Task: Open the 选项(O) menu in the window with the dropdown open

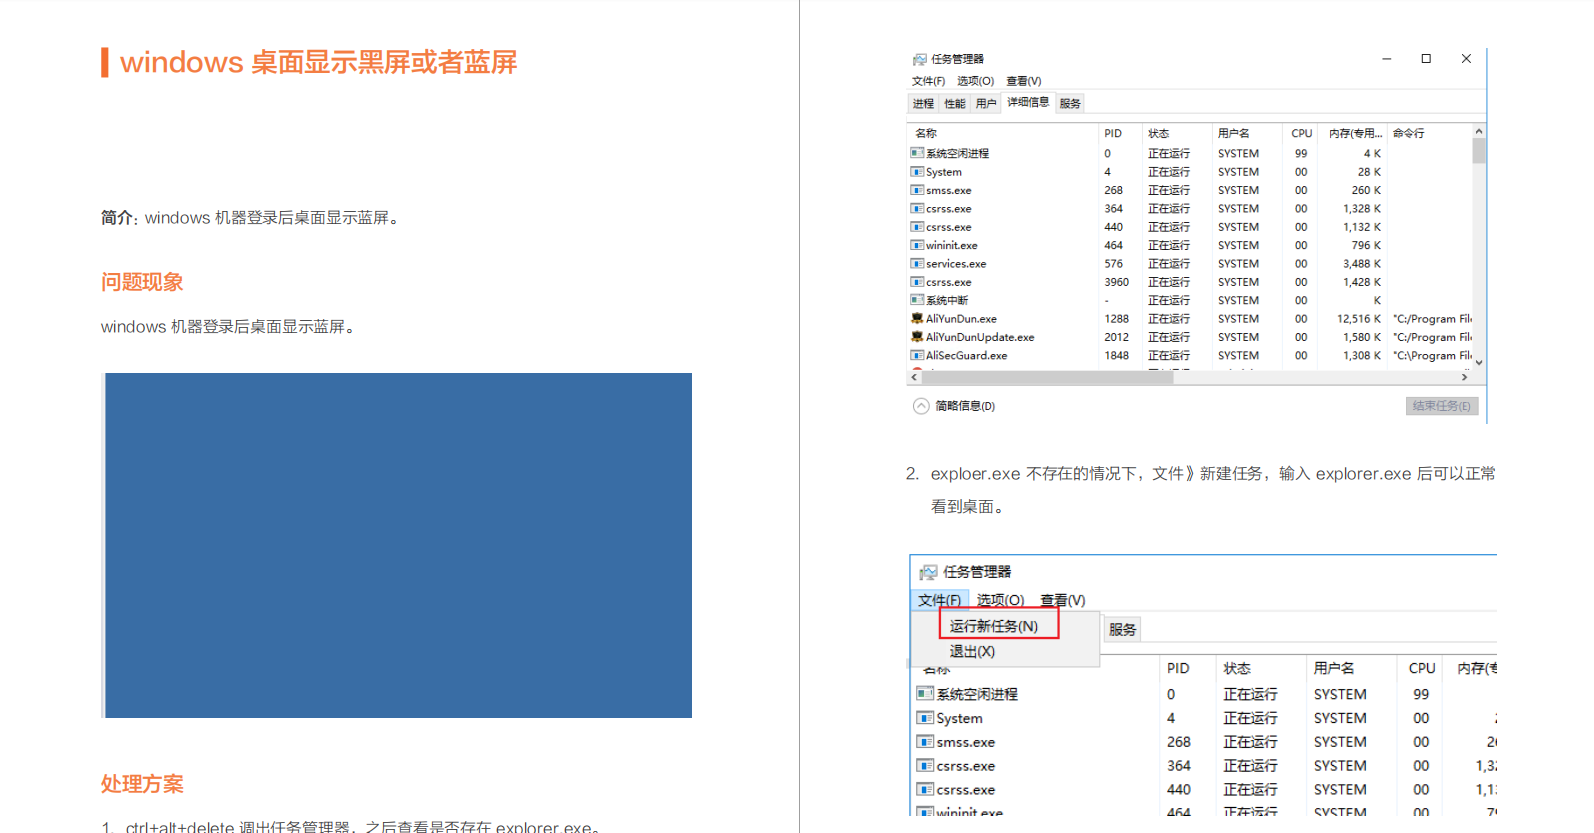Action: click(x=1000, y=600)
